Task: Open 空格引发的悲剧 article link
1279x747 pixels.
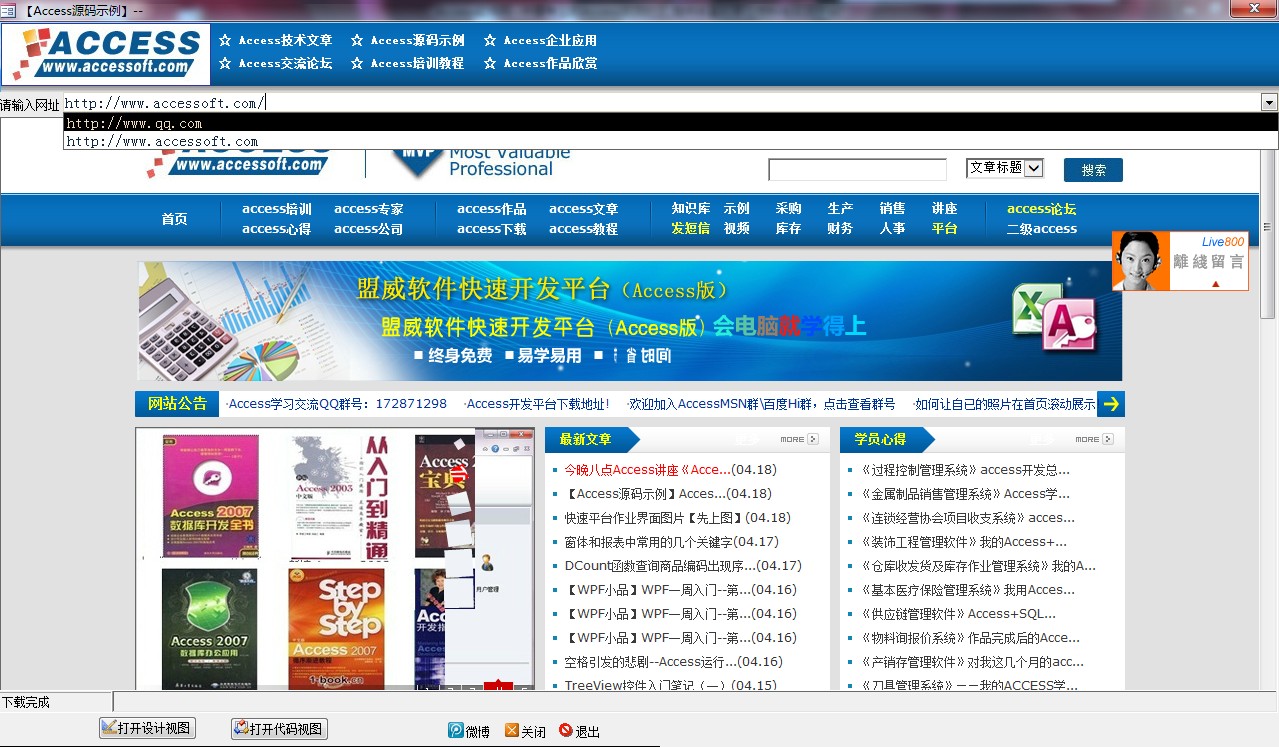Action: tap(673, 662)
